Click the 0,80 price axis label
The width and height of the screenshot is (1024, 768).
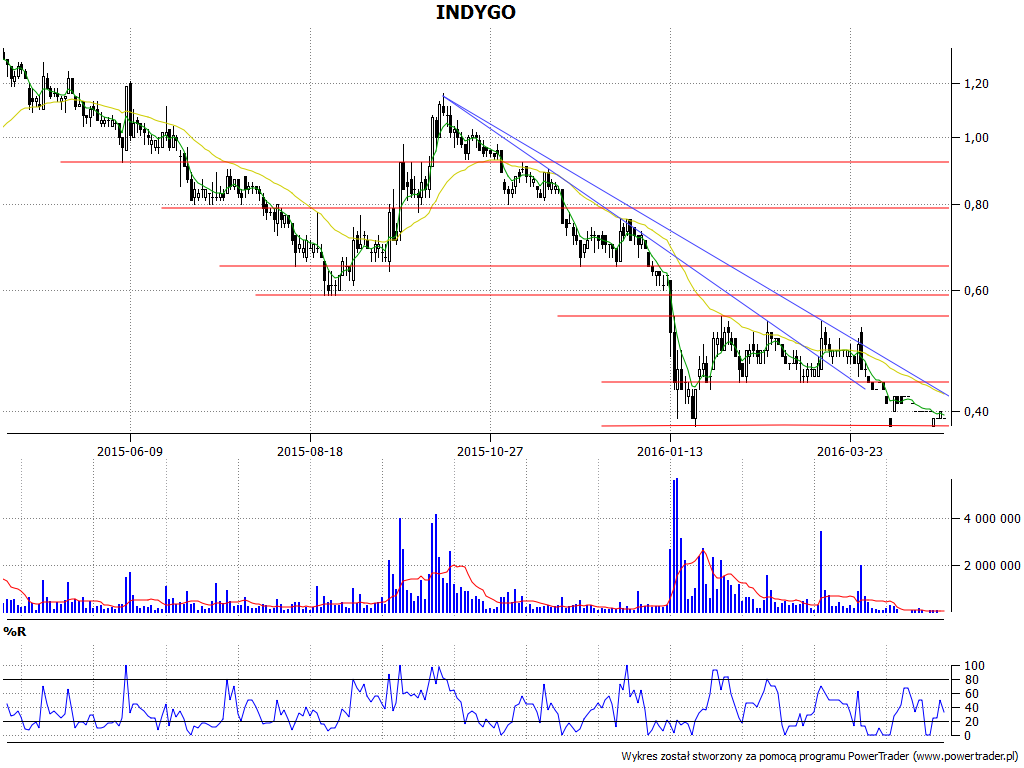click(x=976, y=205)
